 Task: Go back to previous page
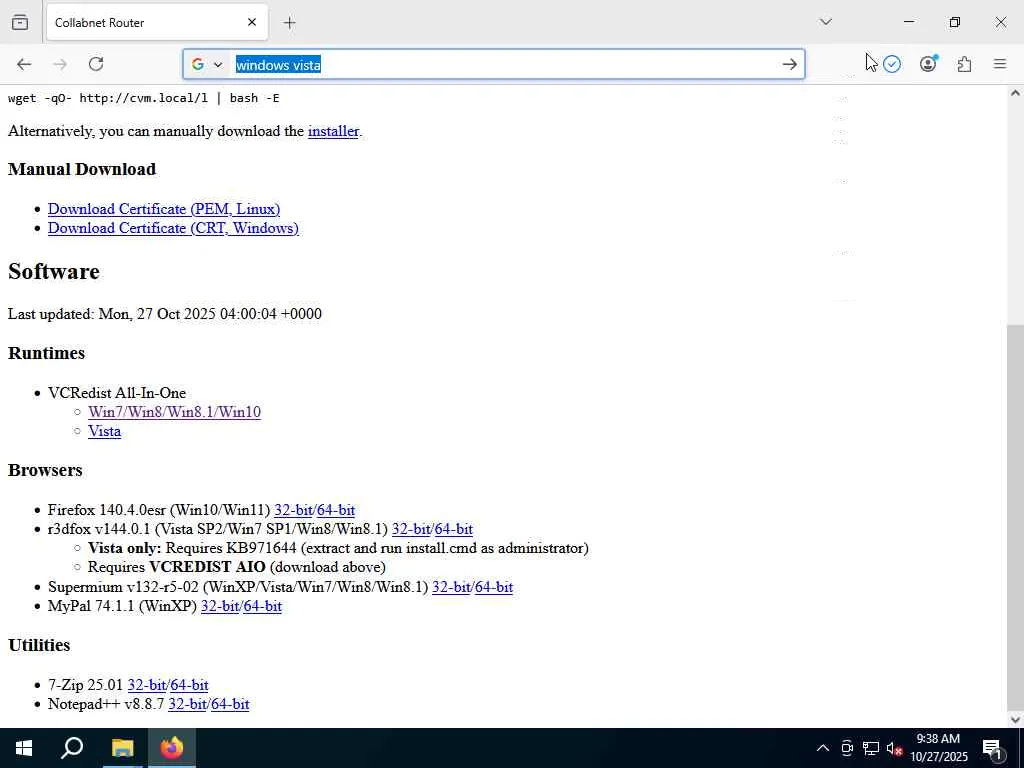point(24,64)
